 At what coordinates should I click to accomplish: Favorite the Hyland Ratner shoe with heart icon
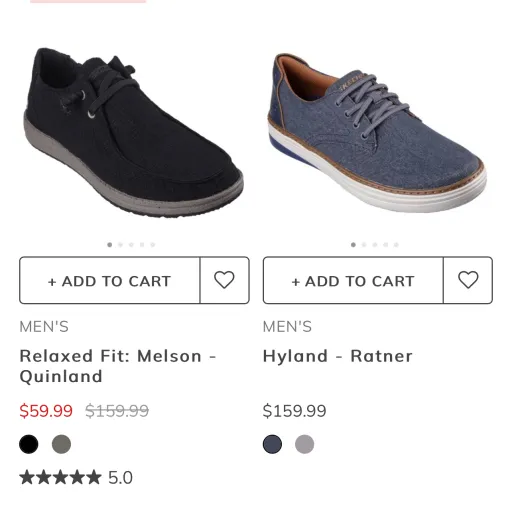468,280
